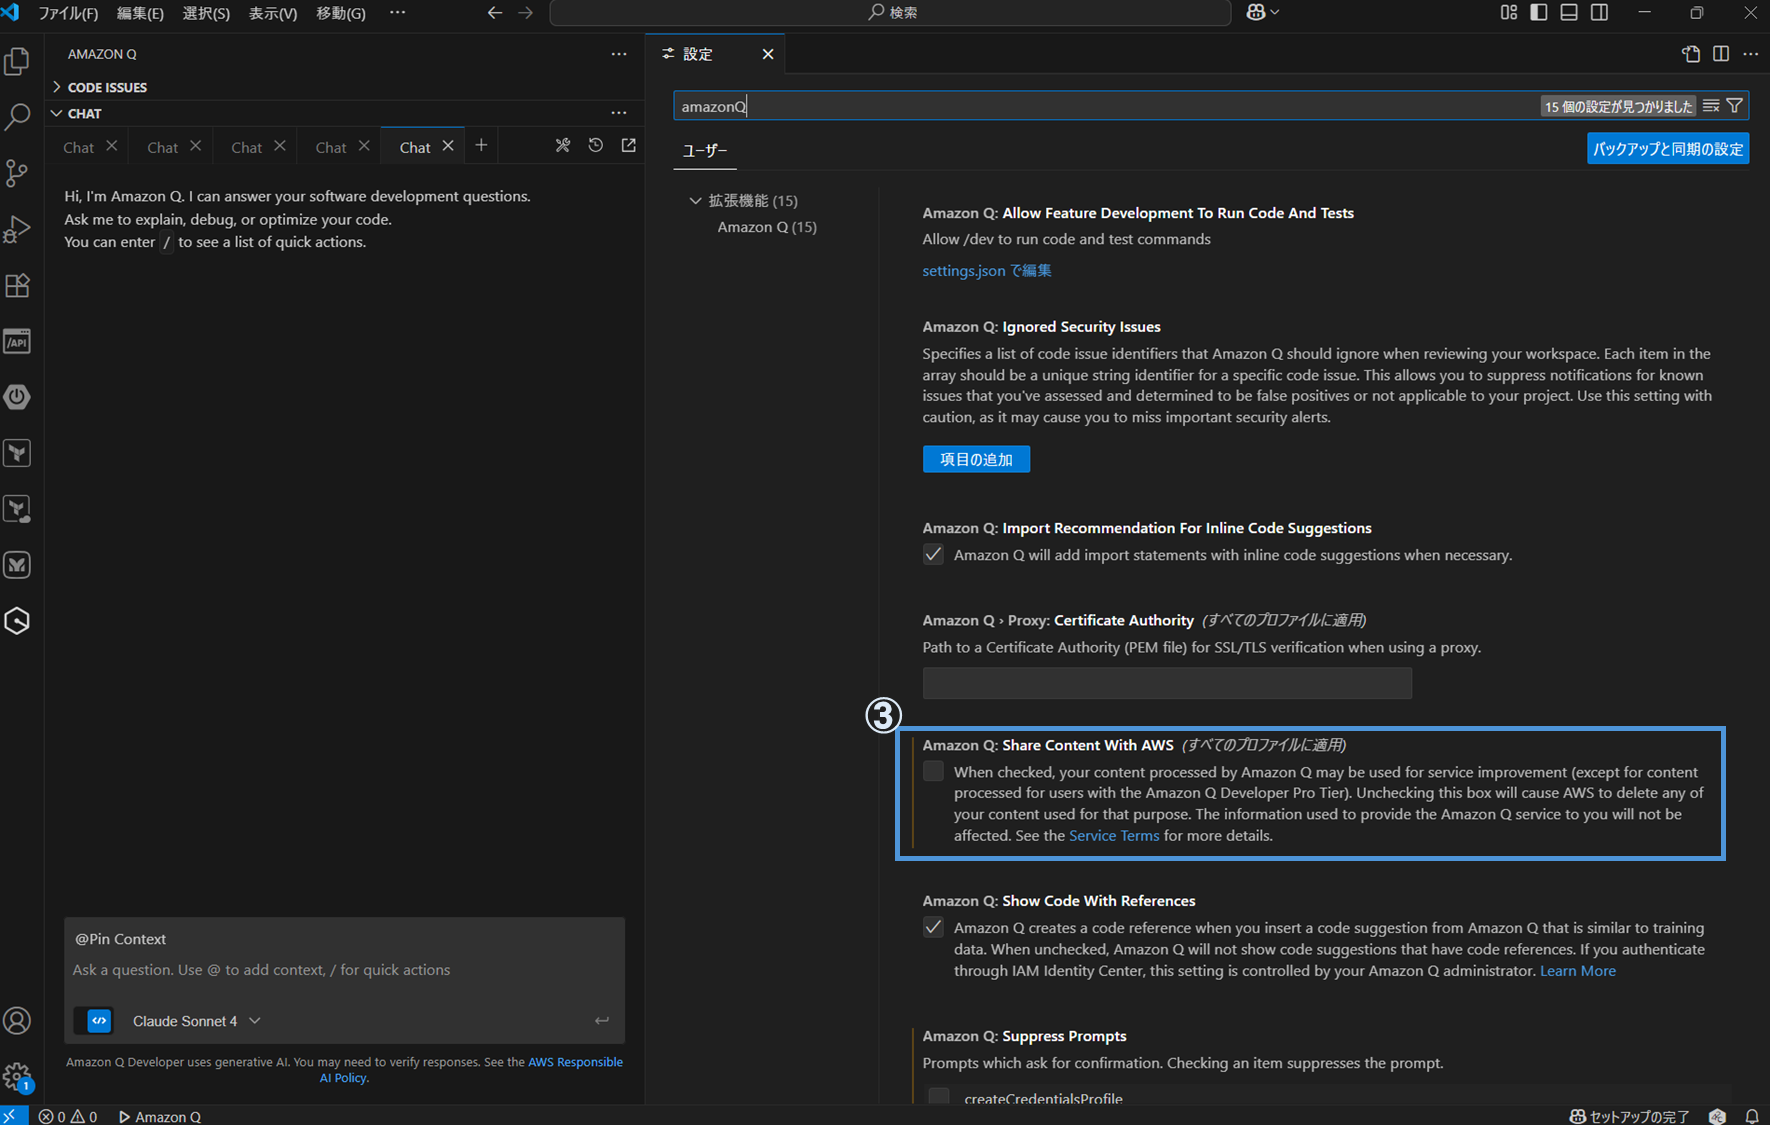Open more actions in AMAZON Q header
The height and width of the screenshot is (1125, 1770).
619,54
